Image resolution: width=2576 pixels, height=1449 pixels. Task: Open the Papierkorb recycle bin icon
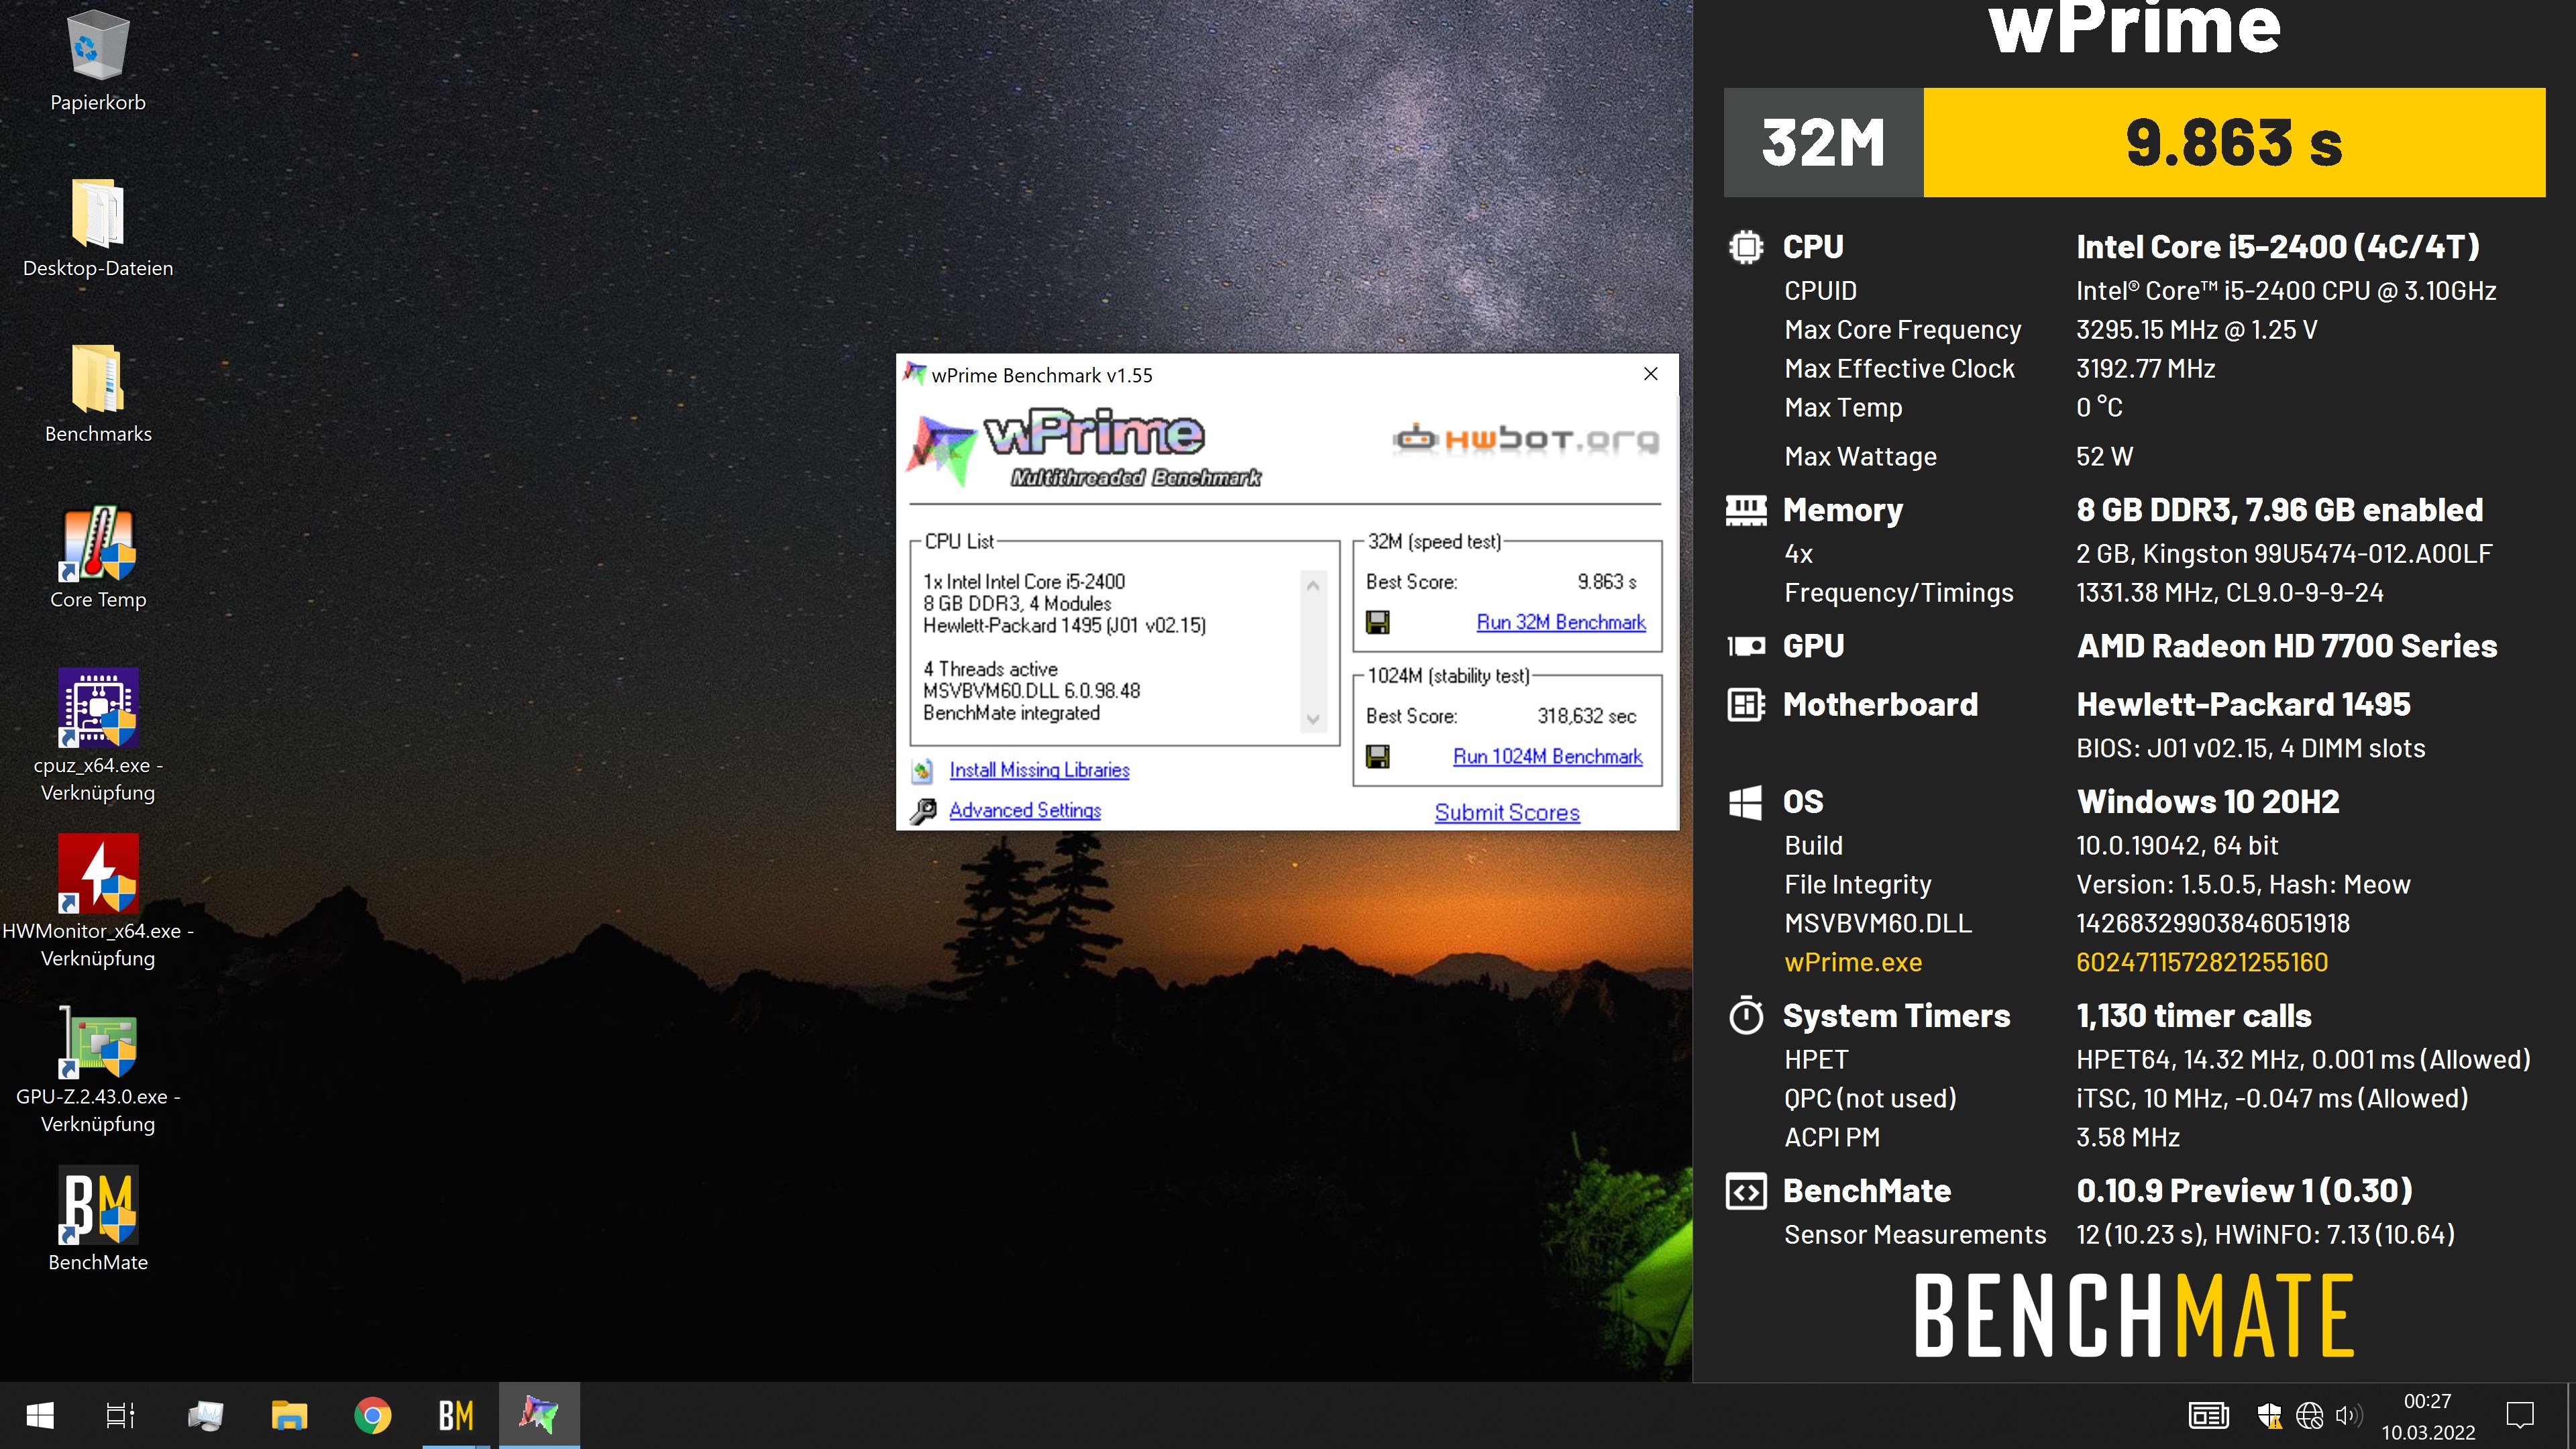(x=97, y=47)
